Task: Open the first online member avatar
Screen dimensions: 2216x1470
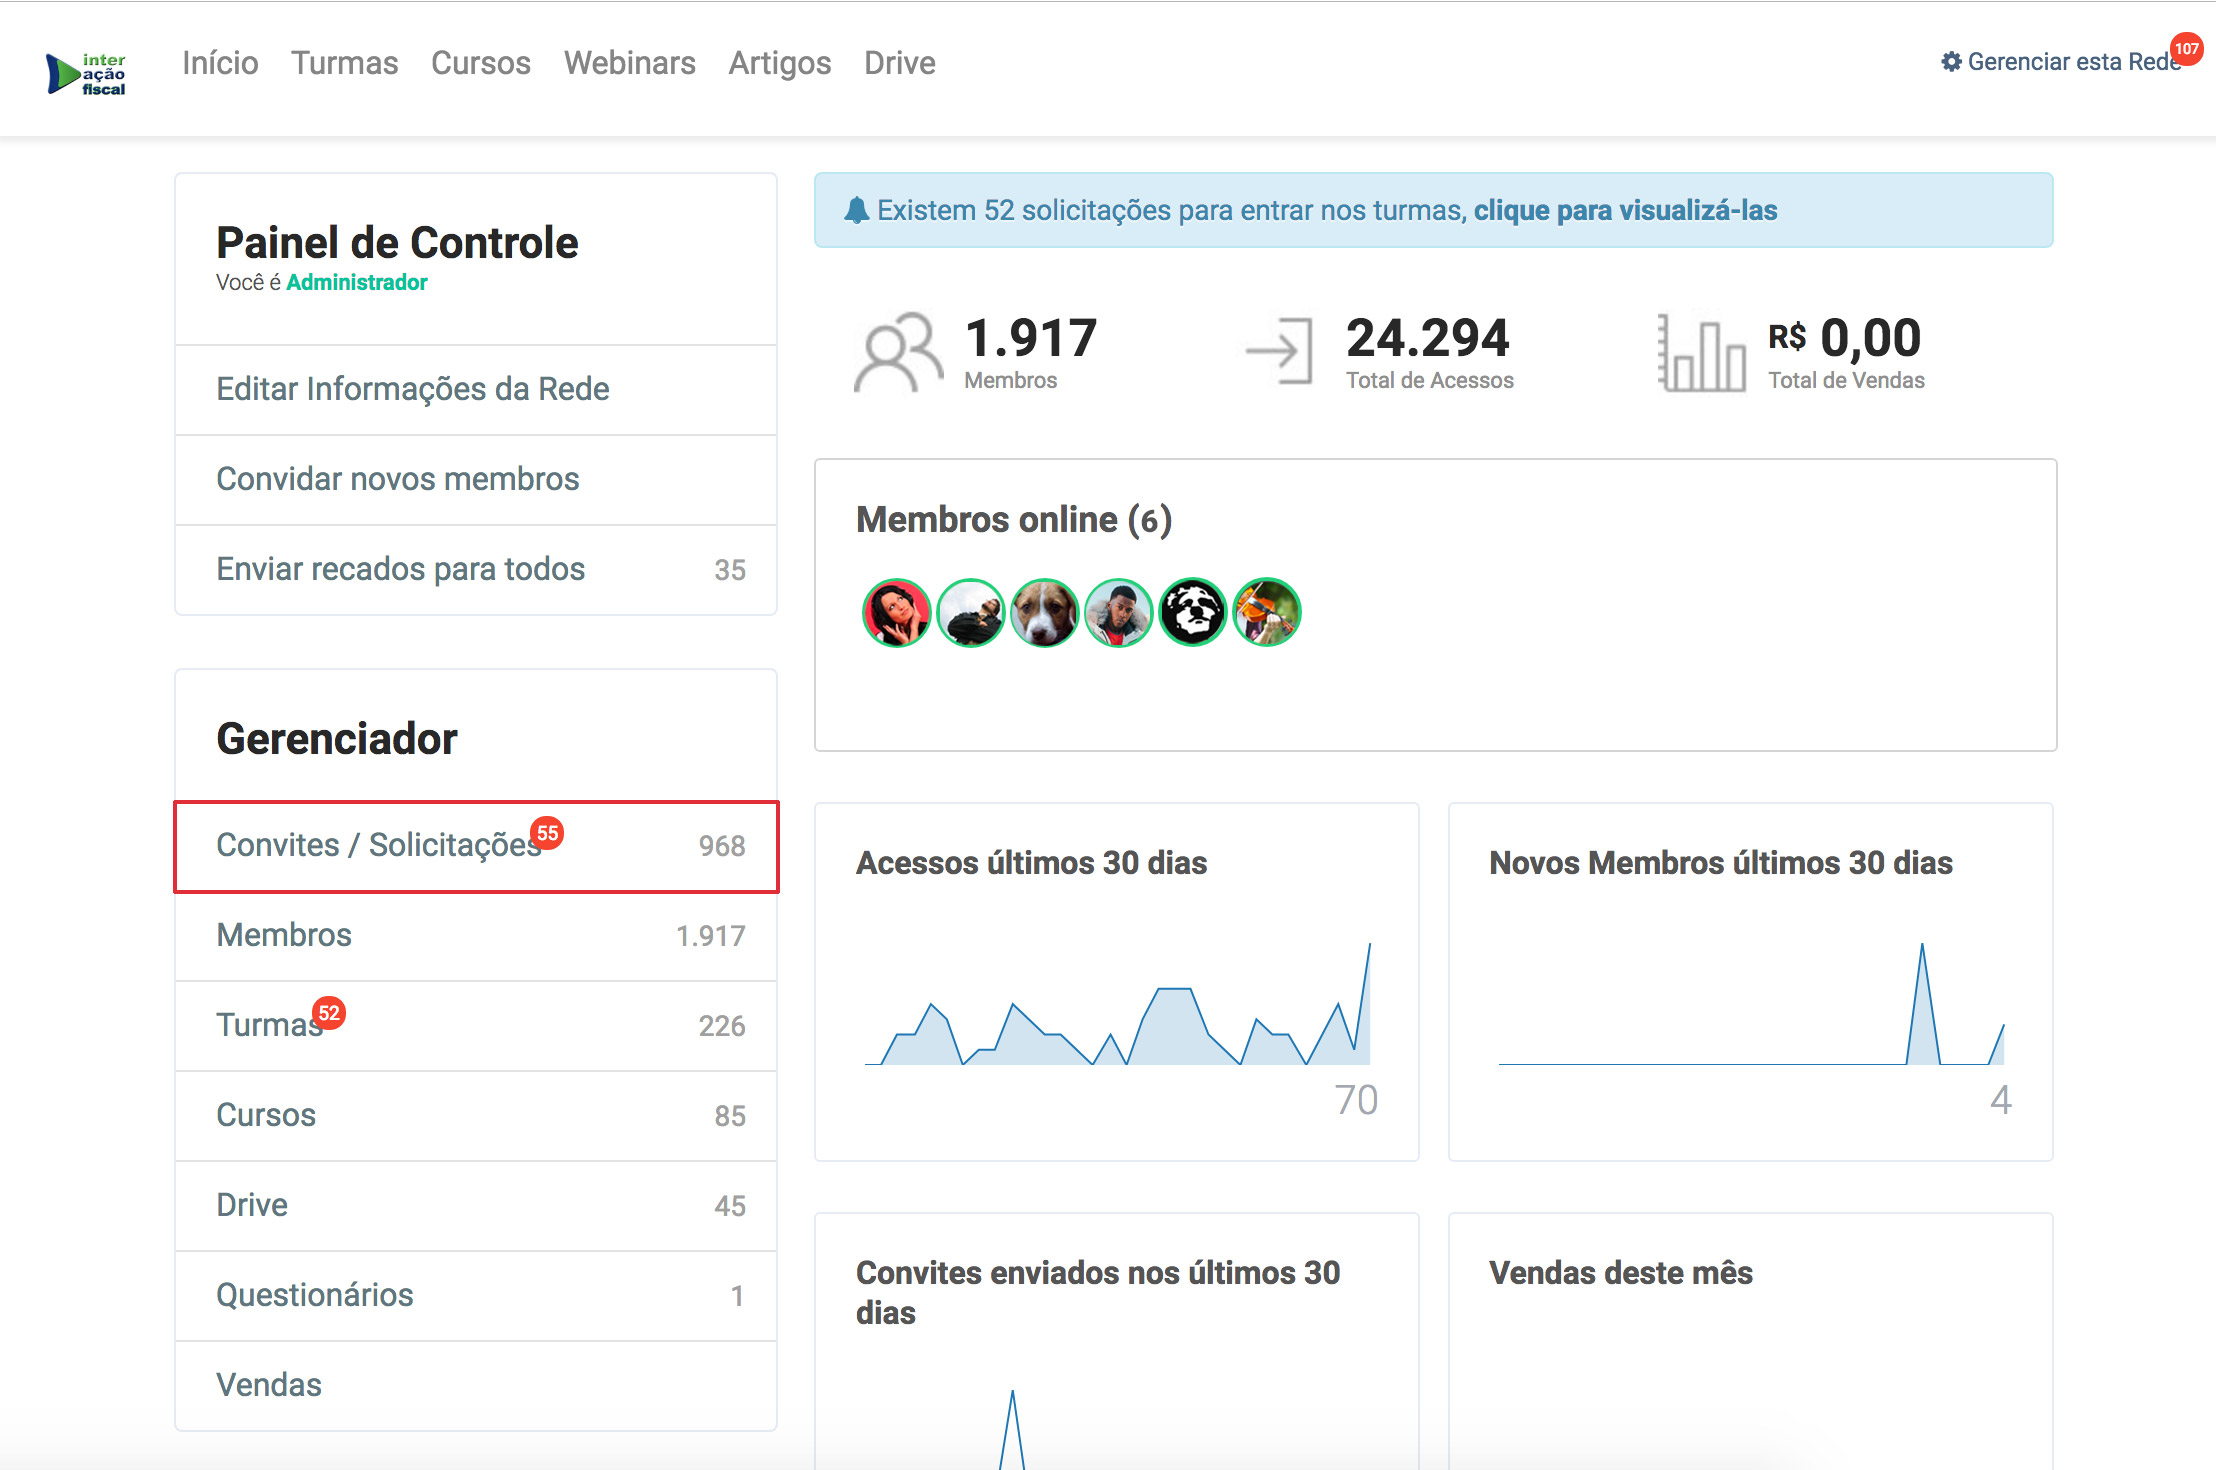Action: pos(896,612)
